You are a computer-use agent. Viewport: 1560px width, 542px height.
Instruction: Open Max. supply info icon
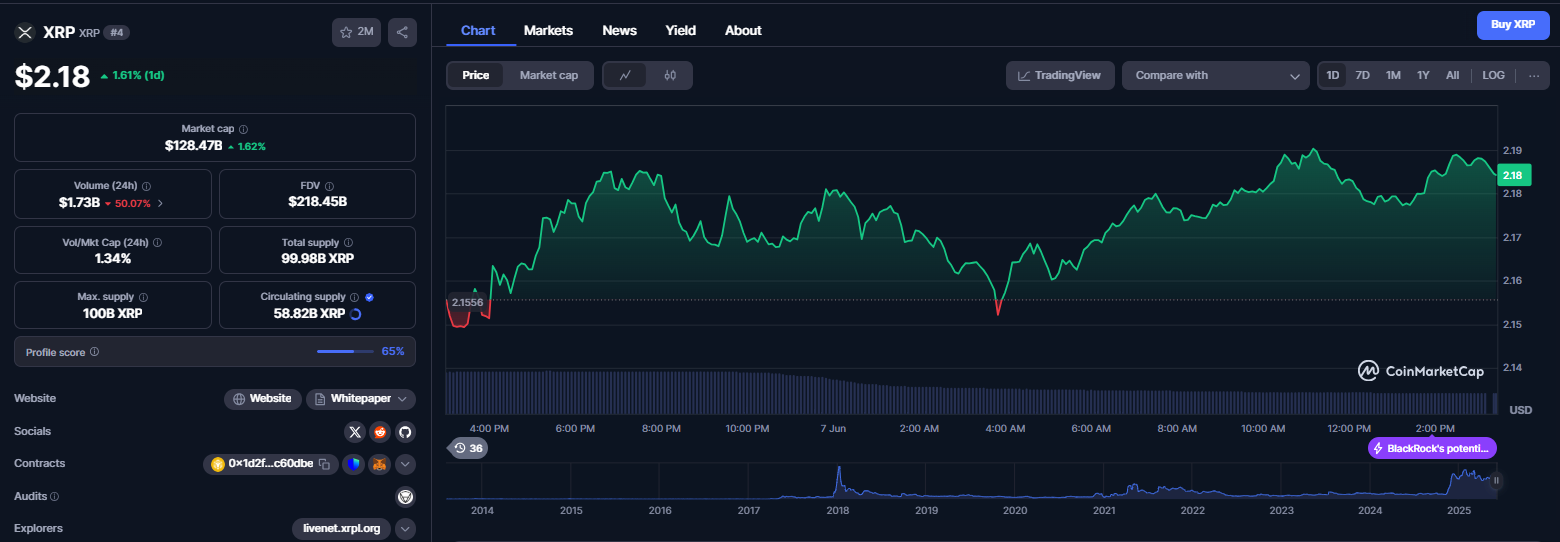[143, 297]
